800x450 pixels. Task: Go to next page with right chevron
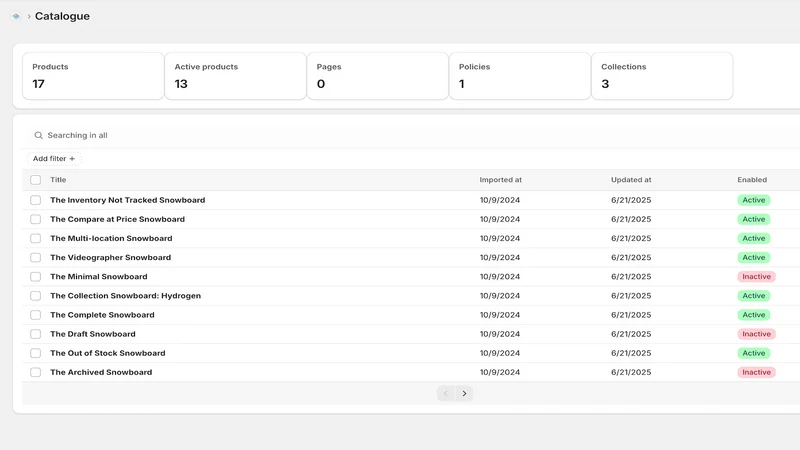tap(464, 393)
